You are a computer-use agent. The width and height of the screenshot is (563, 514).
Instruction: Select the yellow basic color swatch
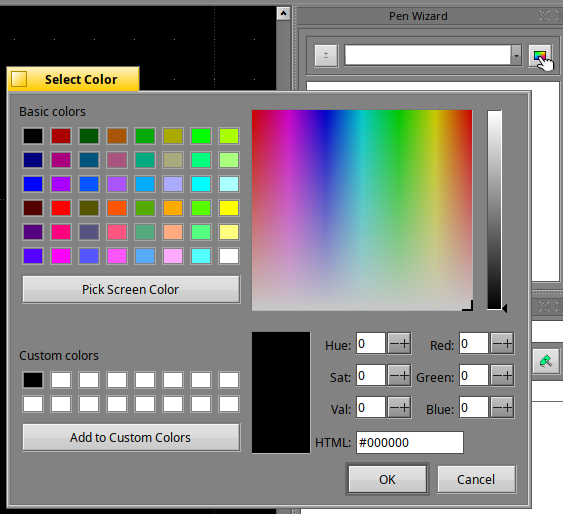click(x=229, y=208)
